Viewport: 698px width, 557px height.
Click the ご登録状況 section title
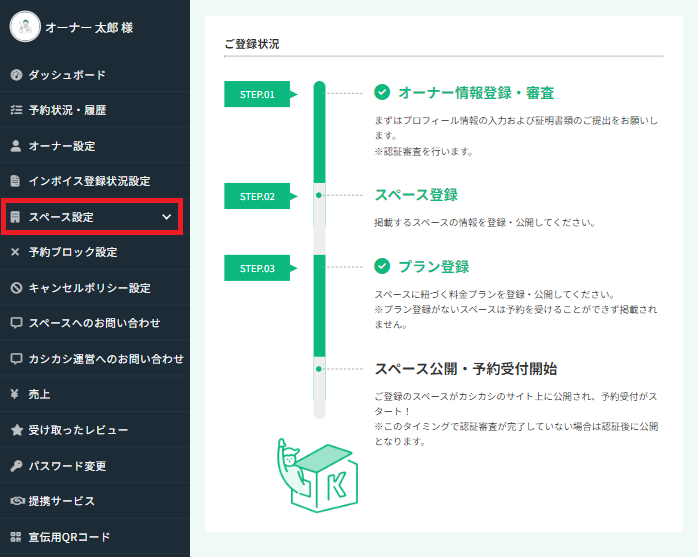252,44
